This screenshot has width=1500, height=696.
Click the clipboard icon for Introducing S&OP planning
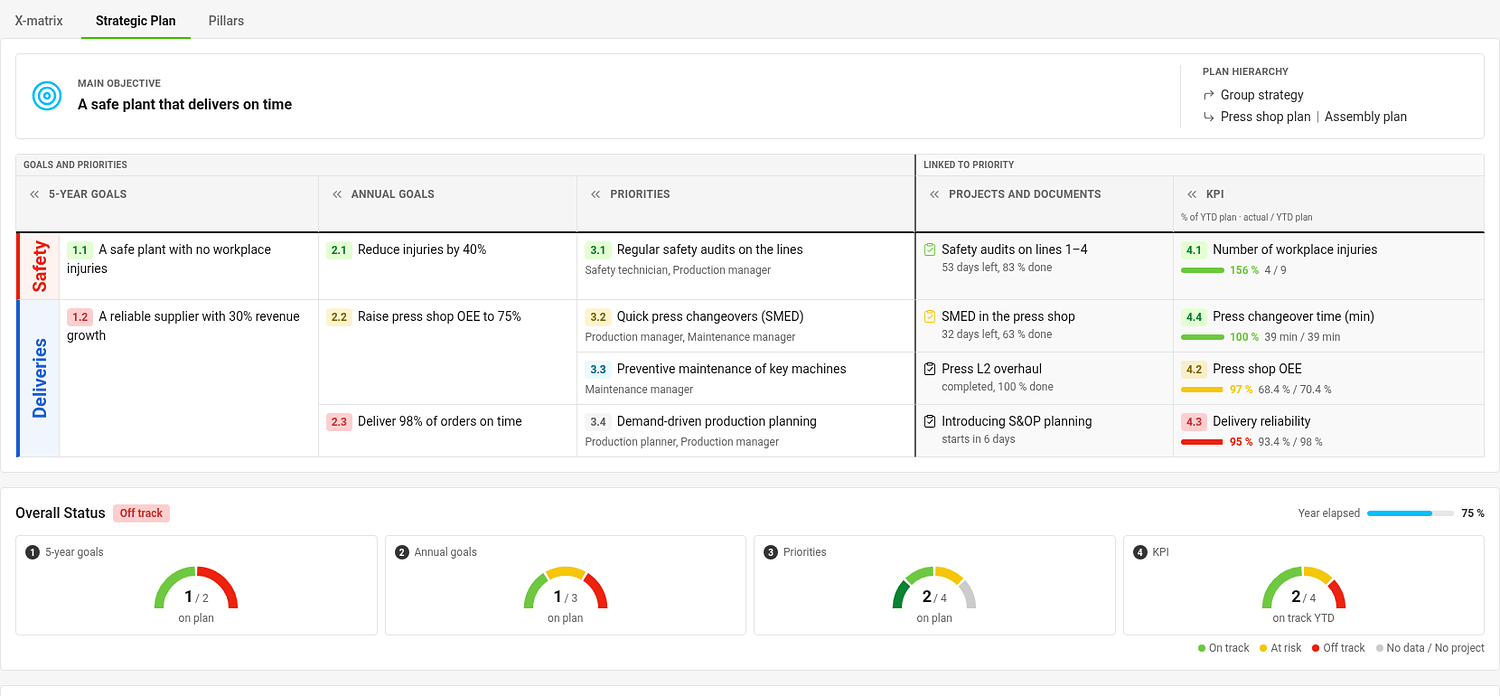coord(930,422)
